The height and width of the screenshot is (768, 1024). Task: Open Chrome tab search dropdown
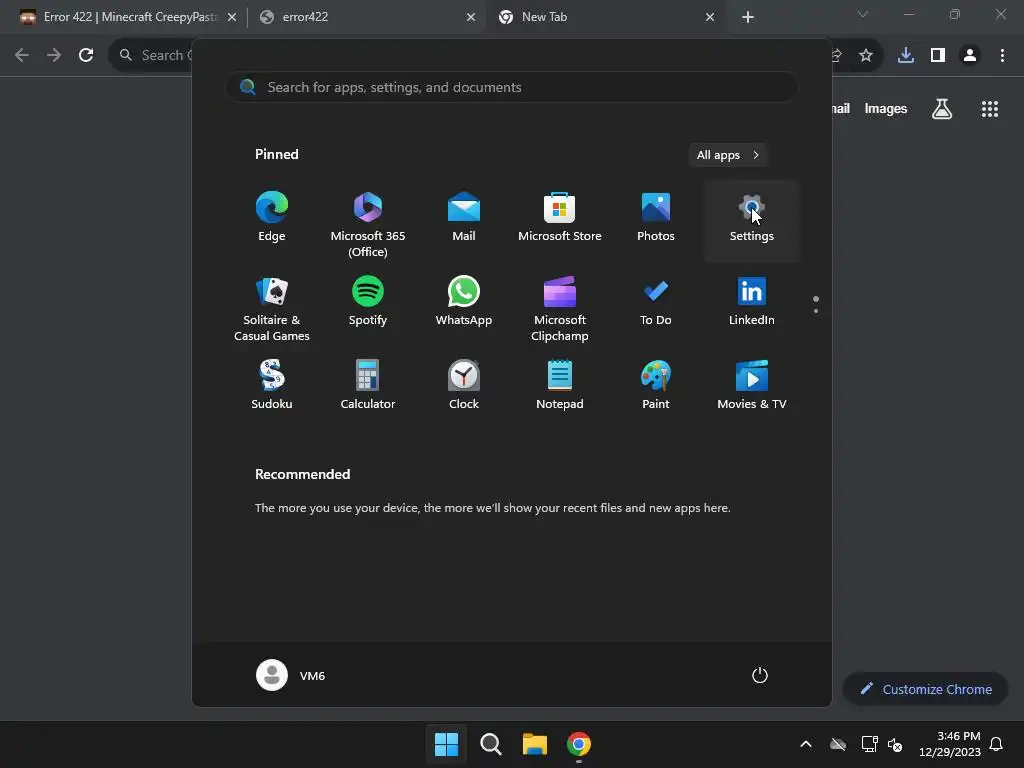pyautogui.click(x=863, y=14)
